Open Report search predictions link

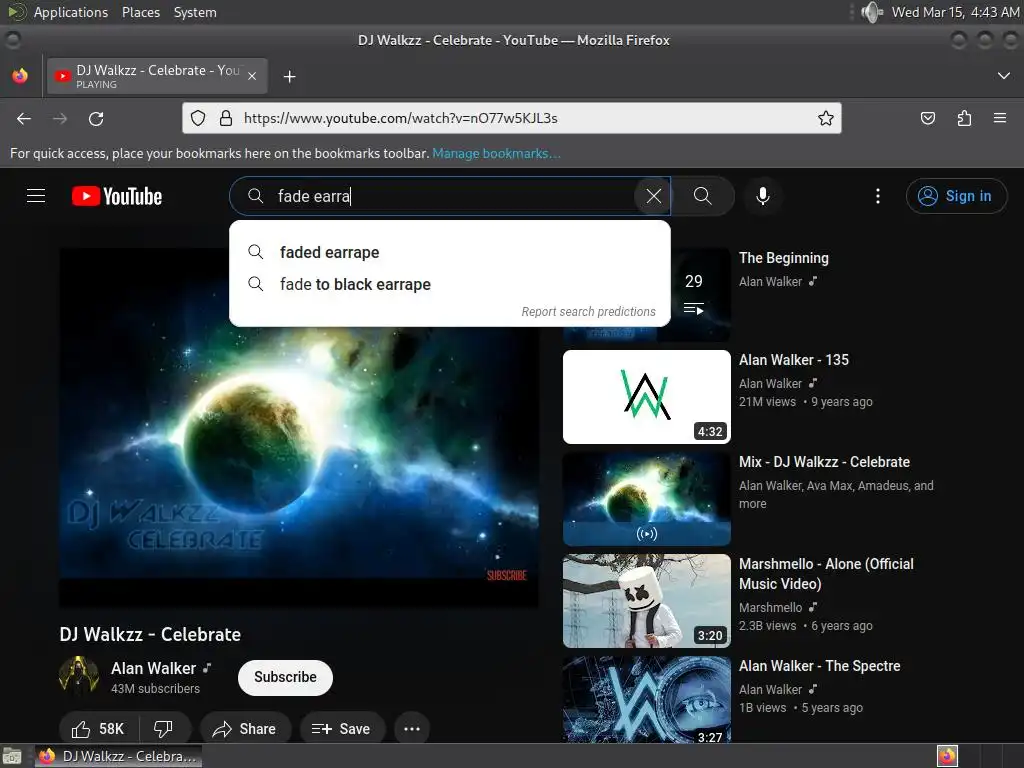point(588,312)
